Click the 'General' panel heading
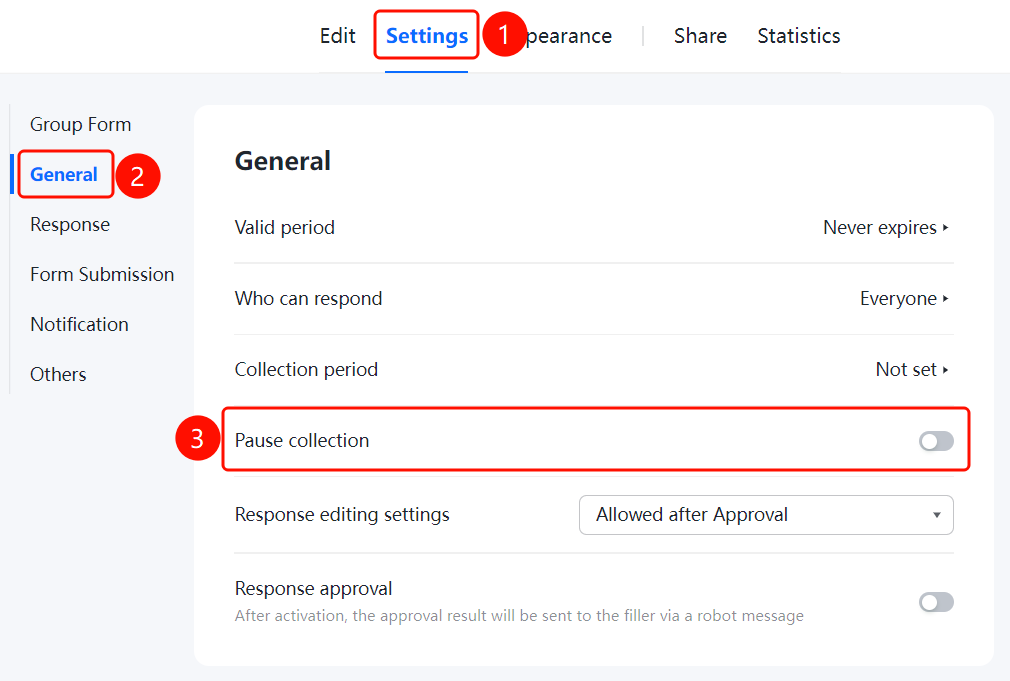This screenshot has width=1010, height=681. coord(283,161)
